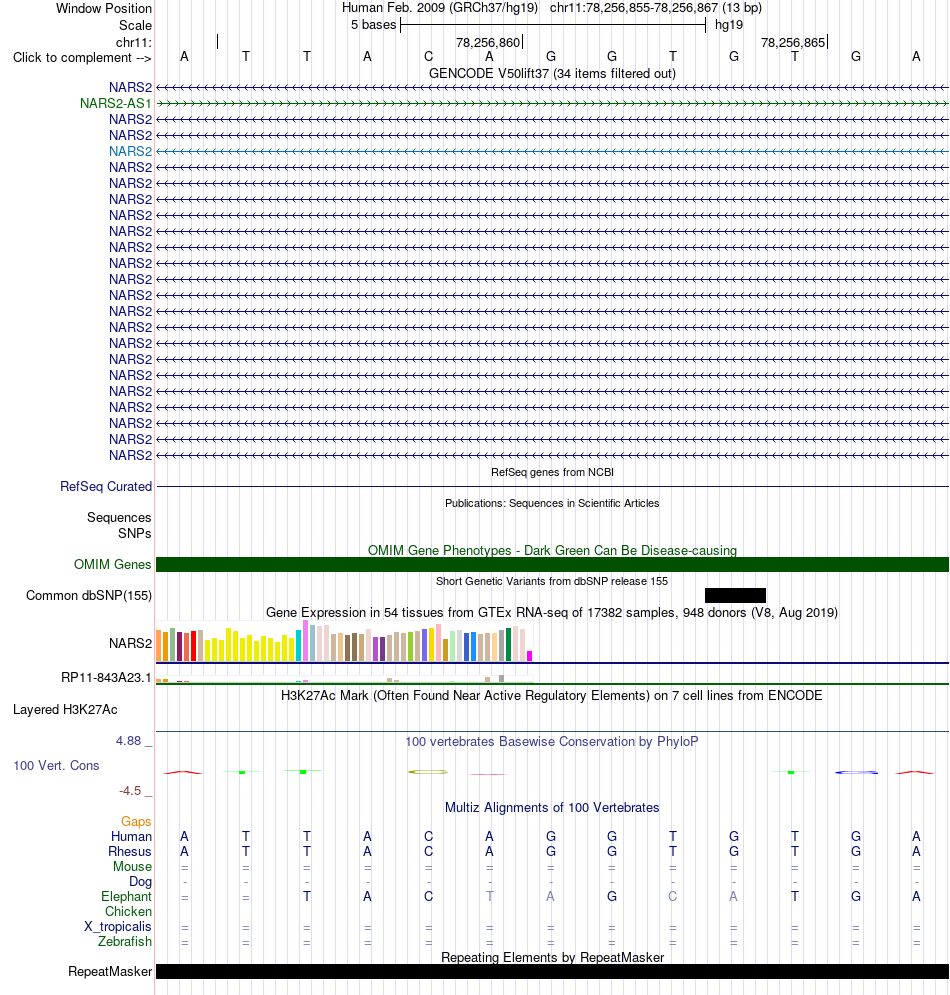The image size is (950, 995).
Task: Open the RefSeq Curated track label
Action: pos(106,487)
